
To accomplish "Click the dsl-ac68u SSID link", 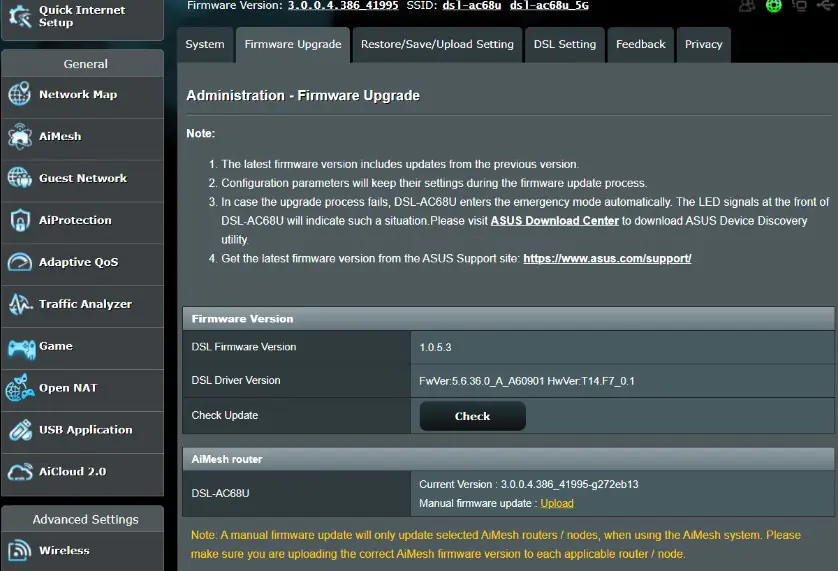I will click(472, 6).
